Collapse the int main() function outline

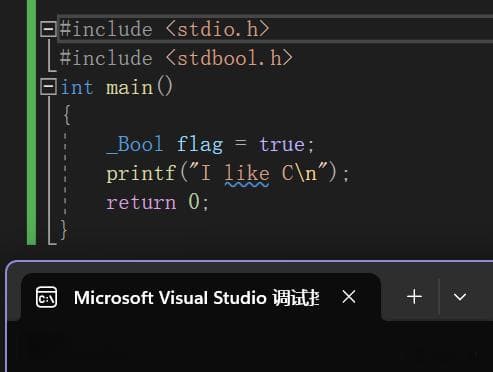(48, 87)
